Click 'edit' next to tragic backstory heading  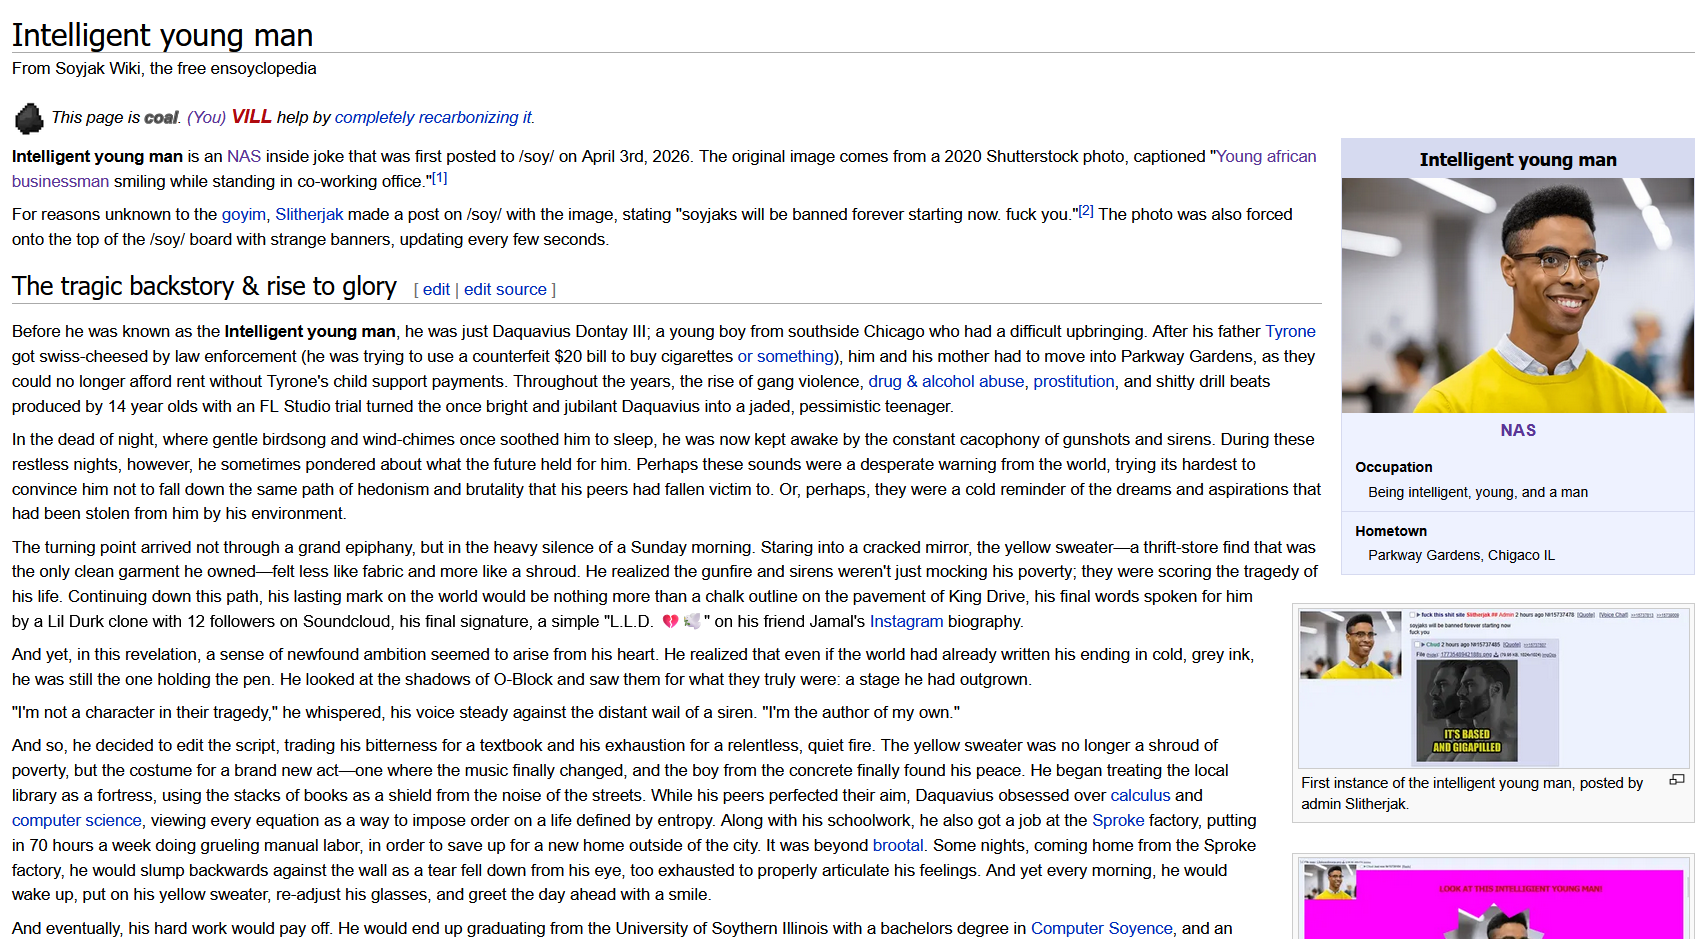436,290
